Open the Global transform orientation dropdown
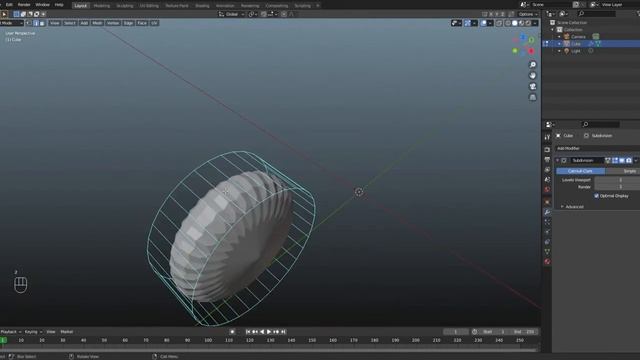Viewport: 640px width, 360px height. pyautogui.click(x=231, y=14)
